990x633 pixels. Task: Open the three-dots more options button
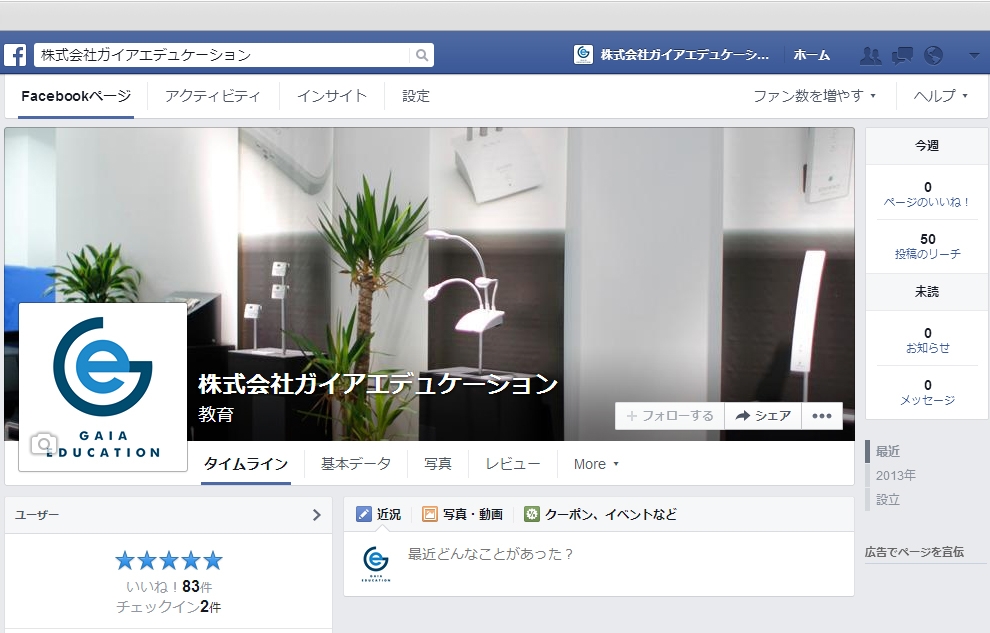click(x=821, y=416)
